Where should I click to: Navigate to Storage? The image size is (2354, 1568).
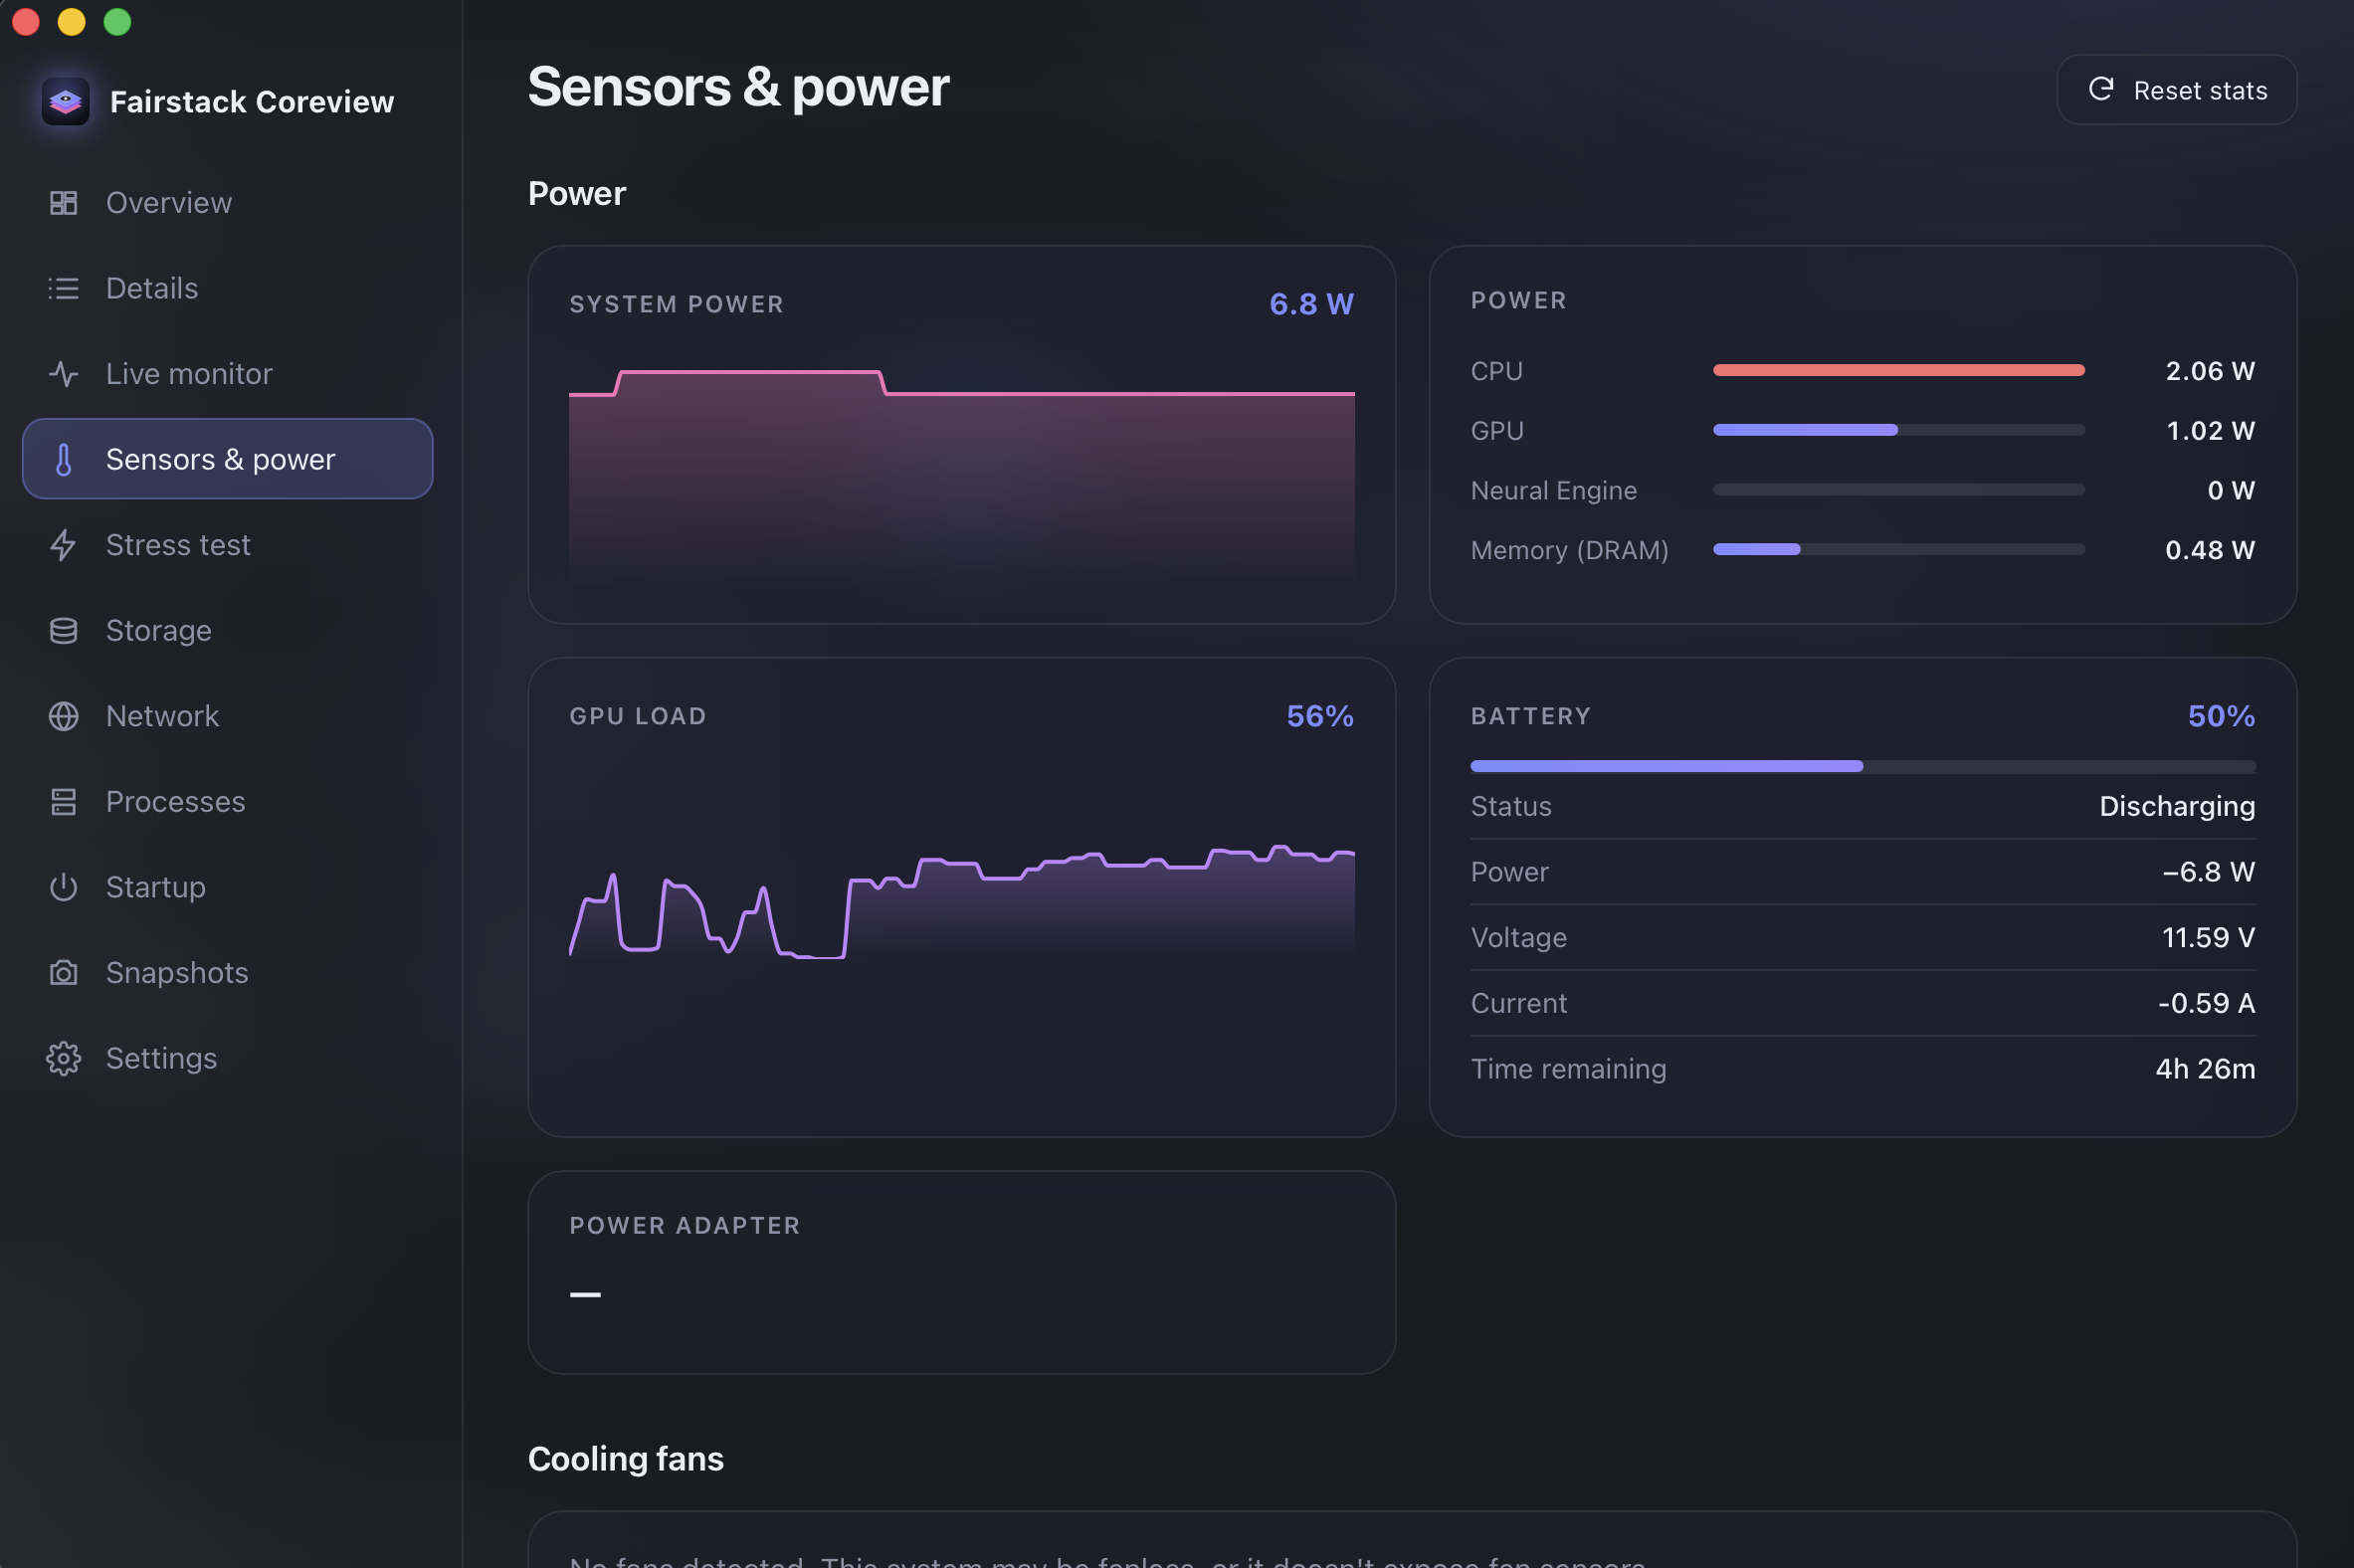tap(227, 630)
